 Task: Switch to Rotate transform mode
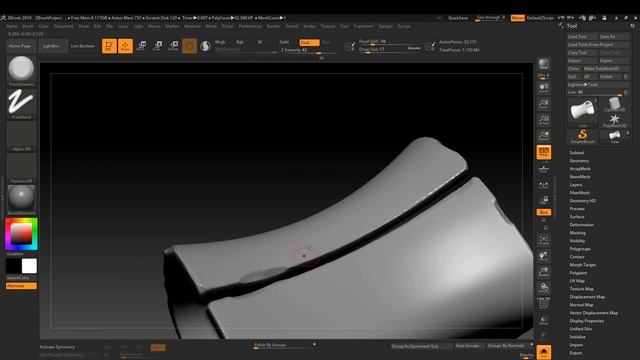click(173, 46)
